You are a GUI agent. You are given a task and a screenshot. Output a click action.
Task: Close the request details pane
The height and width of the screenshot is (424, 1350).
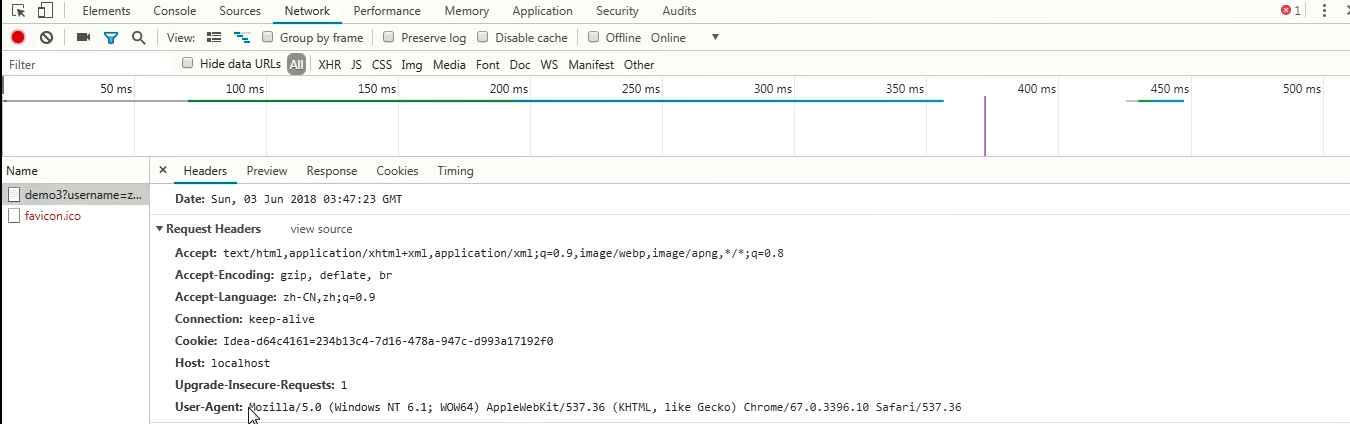(x=163, y=171)
